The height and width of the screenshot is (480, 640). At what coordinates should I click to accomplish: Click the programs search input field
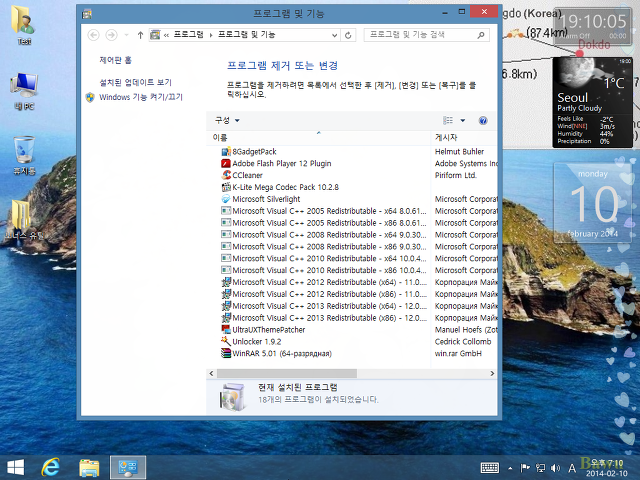(x=422, y=35)
